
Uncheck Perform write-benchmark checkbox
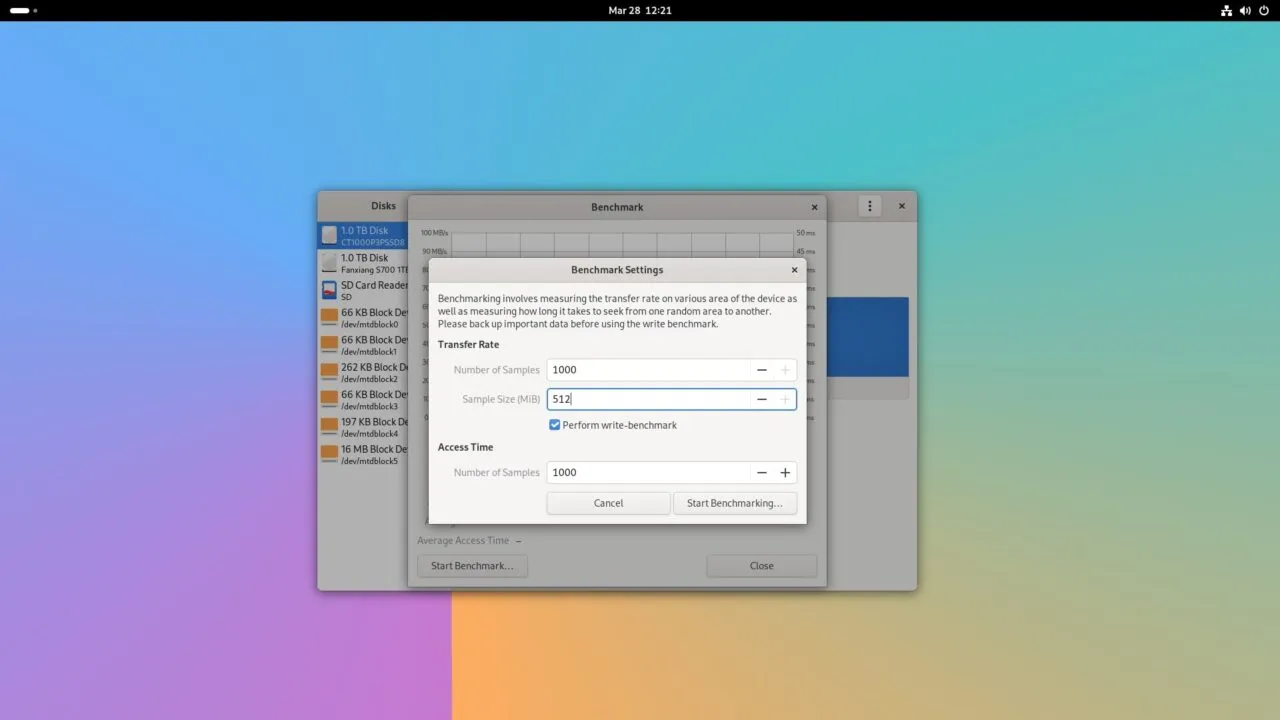[x=555, y=425]
